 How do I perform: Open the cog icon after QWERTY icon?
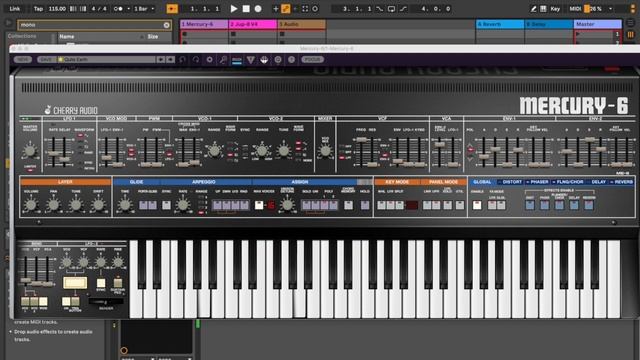click(278, 60)
